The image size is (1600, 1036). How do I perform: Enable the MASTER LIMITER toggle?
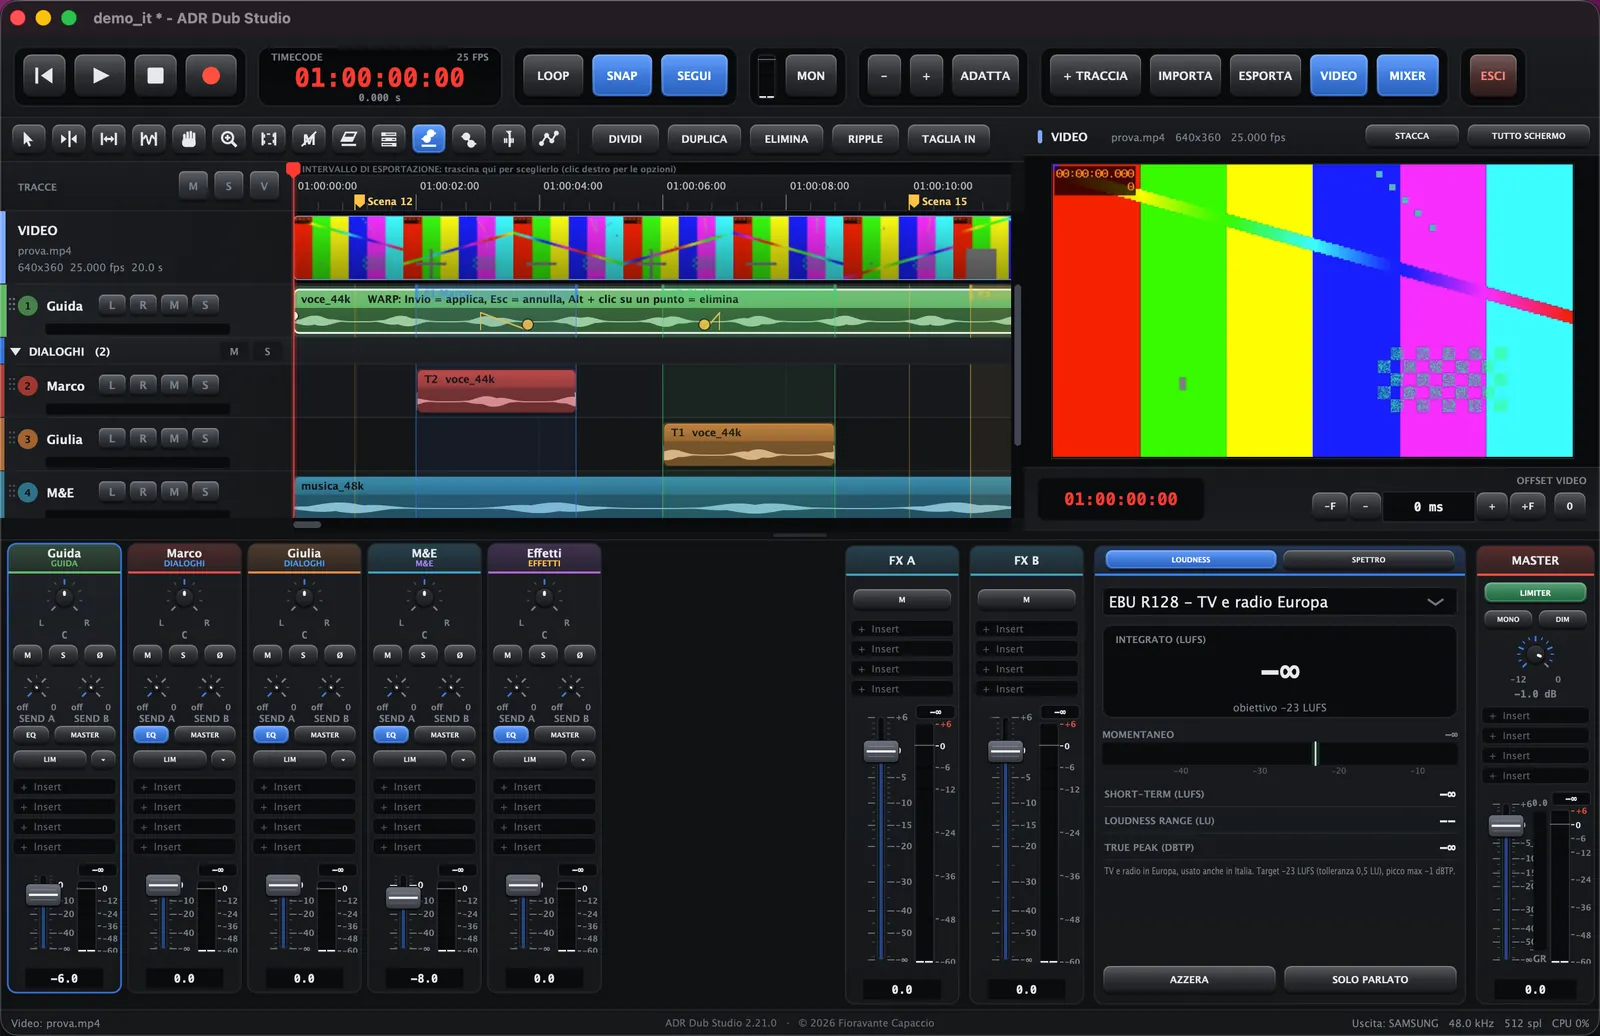click(1535, 593)
